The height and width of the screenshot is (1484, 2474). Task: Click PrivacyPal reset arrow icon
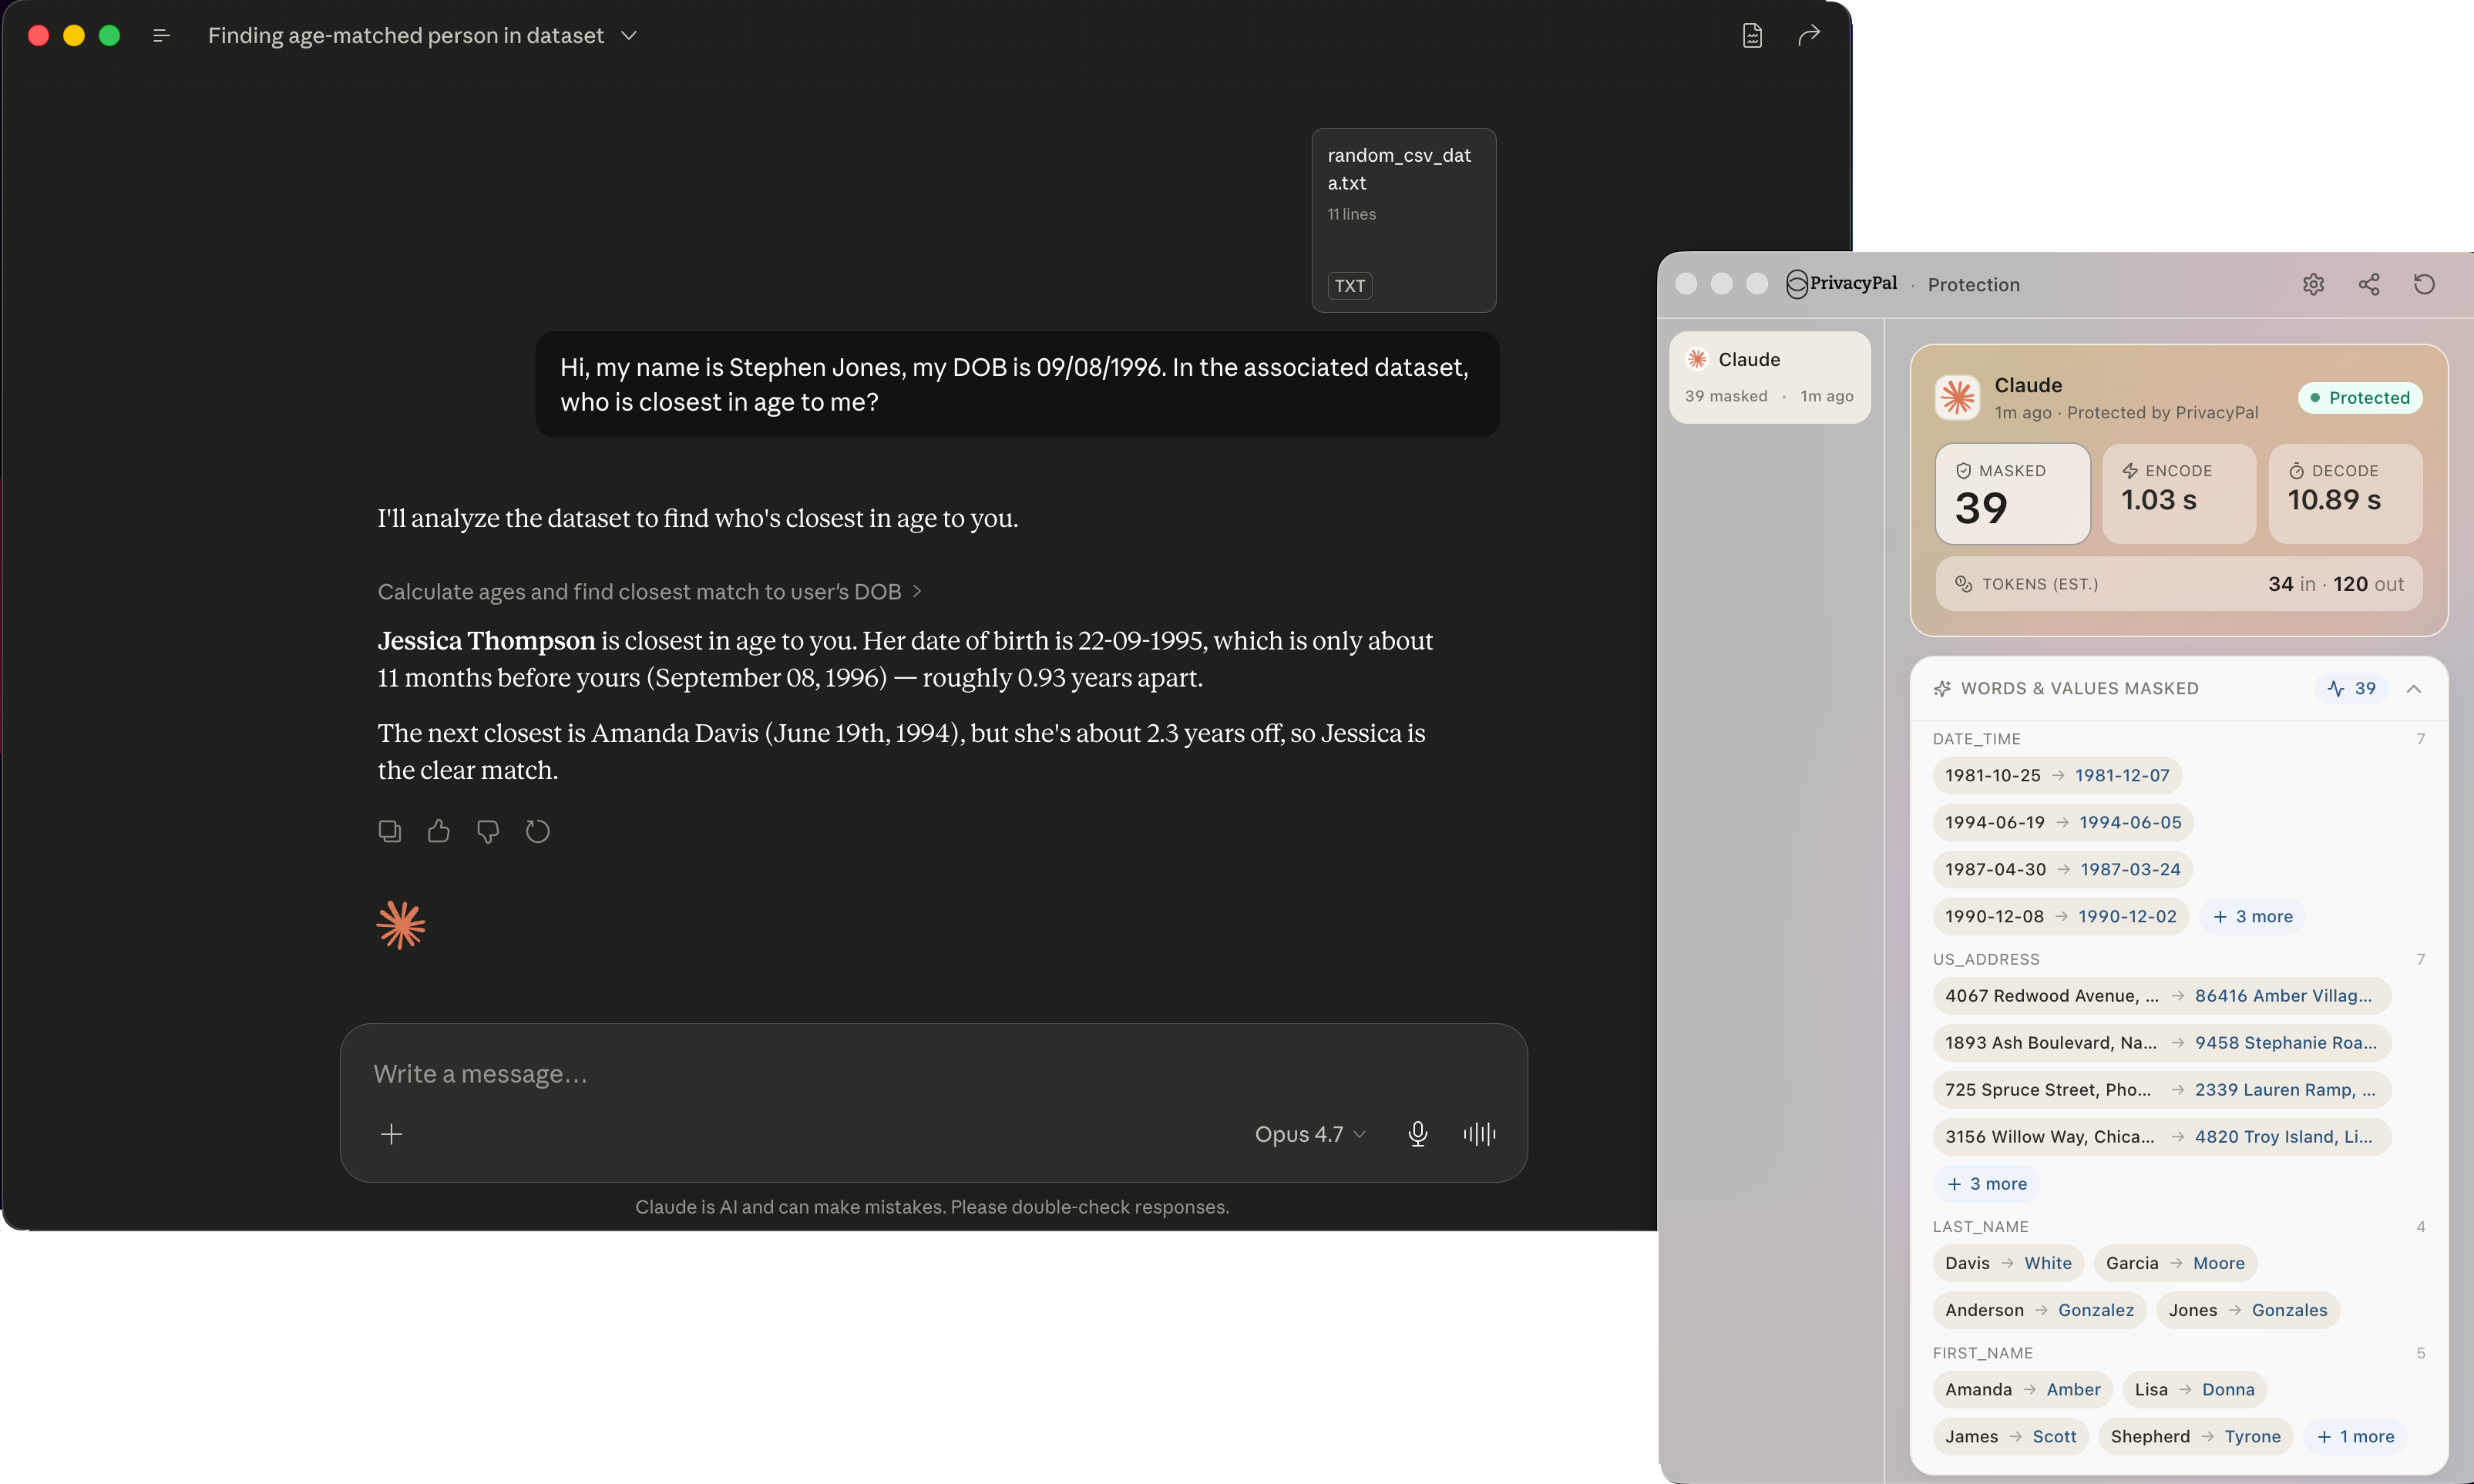[2424, 285]
